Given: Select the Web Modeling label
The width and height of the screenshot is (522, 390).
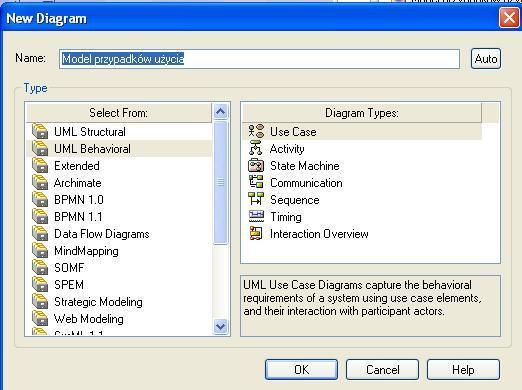Looking at the screenshot, I should pyautogui.click(x=89, y=319).
